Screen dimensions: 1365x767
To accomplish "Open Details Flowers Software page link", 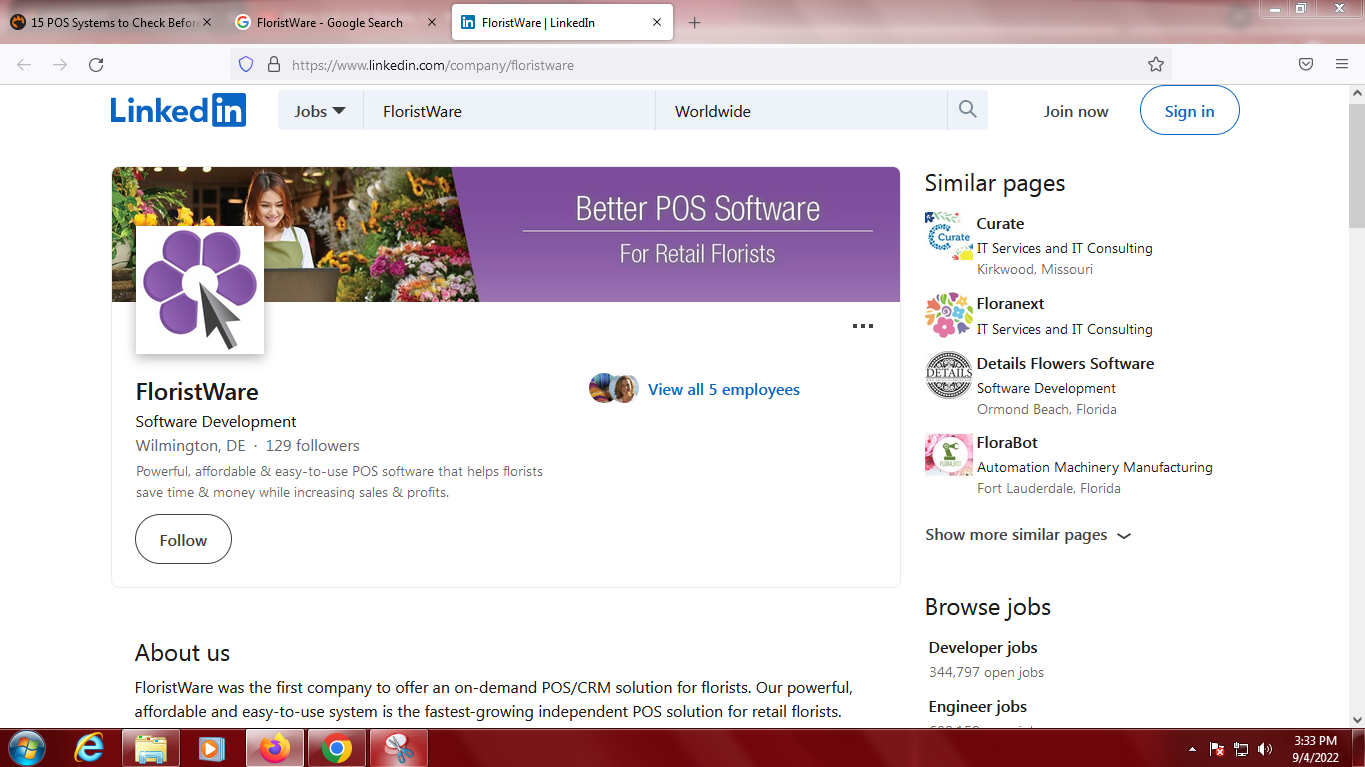I will (x=1065, y=363).
